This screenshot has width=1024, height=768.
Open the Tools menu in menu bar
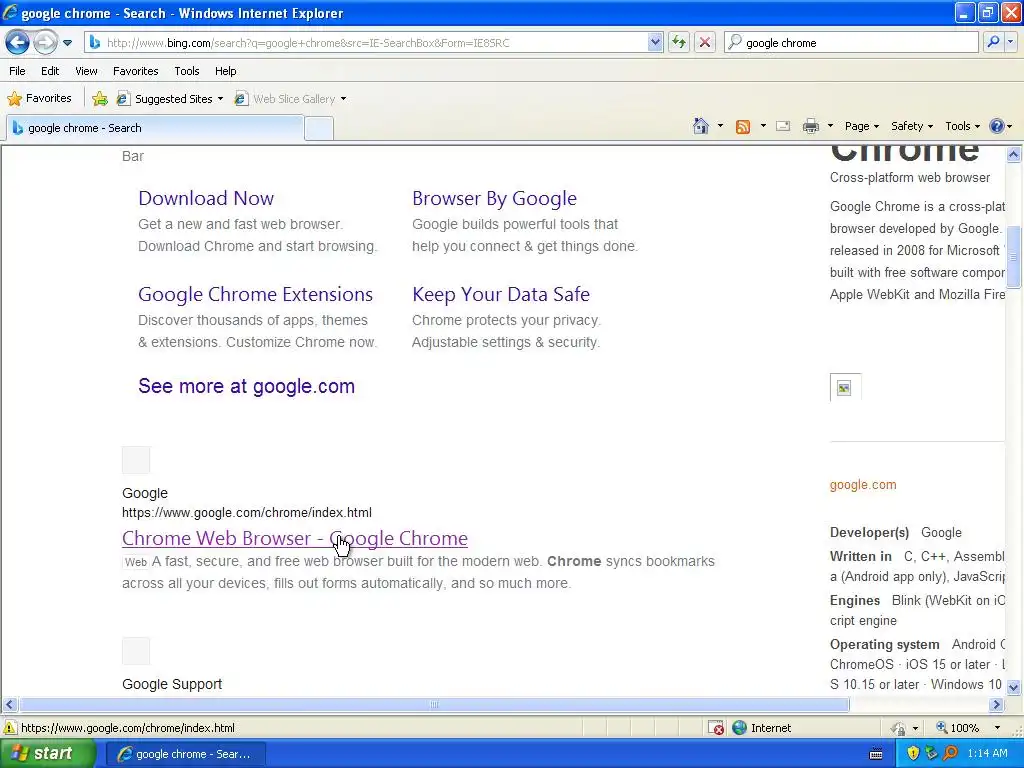[x=187, y=71]
